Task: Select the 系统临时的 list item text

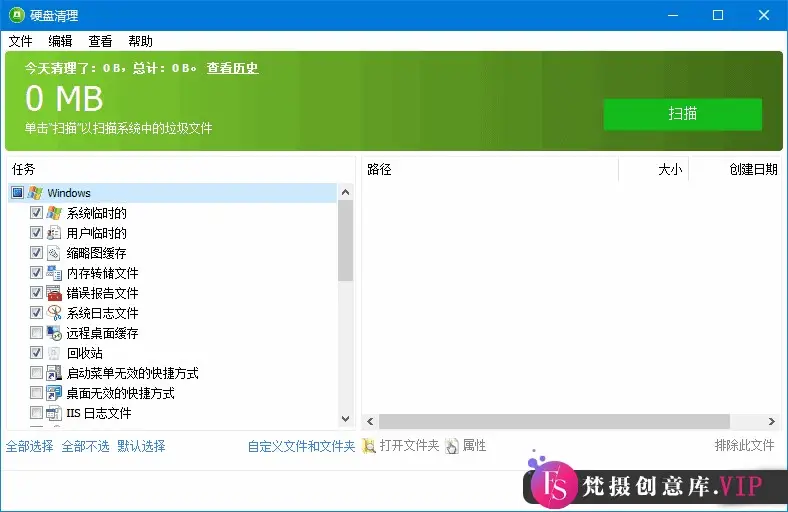Action: coord(96,213)
